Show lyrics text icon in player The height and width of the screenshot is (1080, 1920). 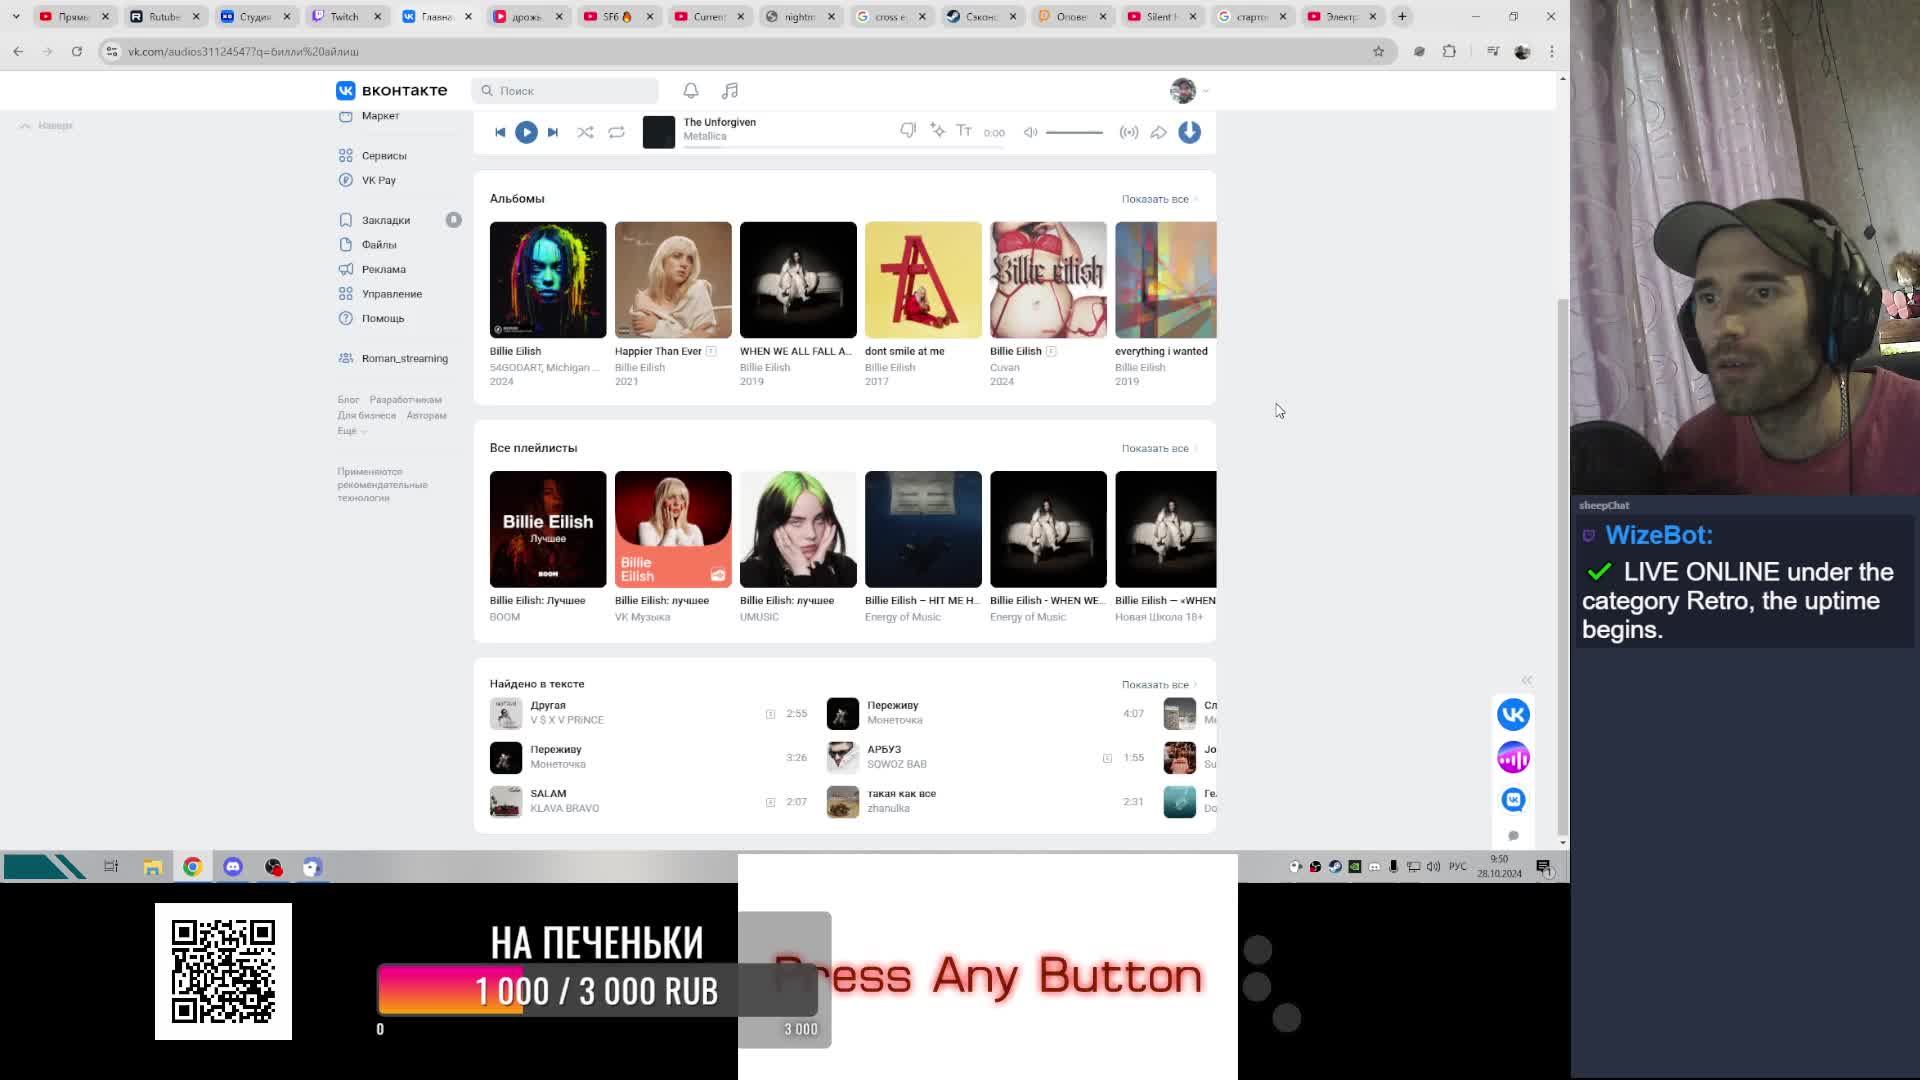[964, 131]
